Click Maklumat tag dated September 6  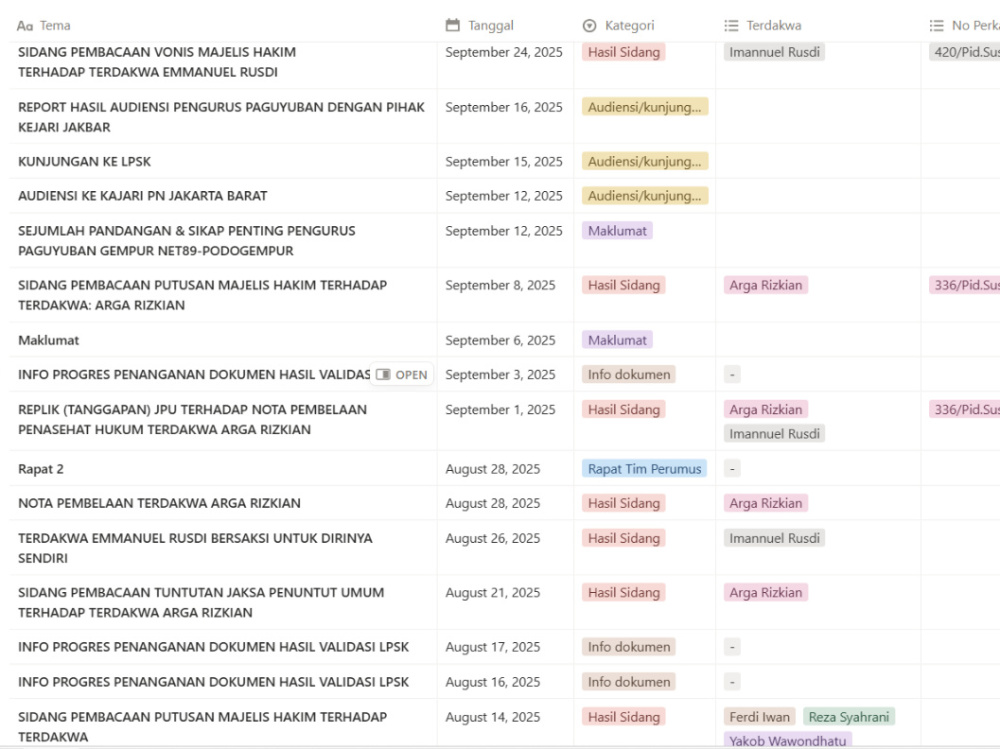point(617,340)
